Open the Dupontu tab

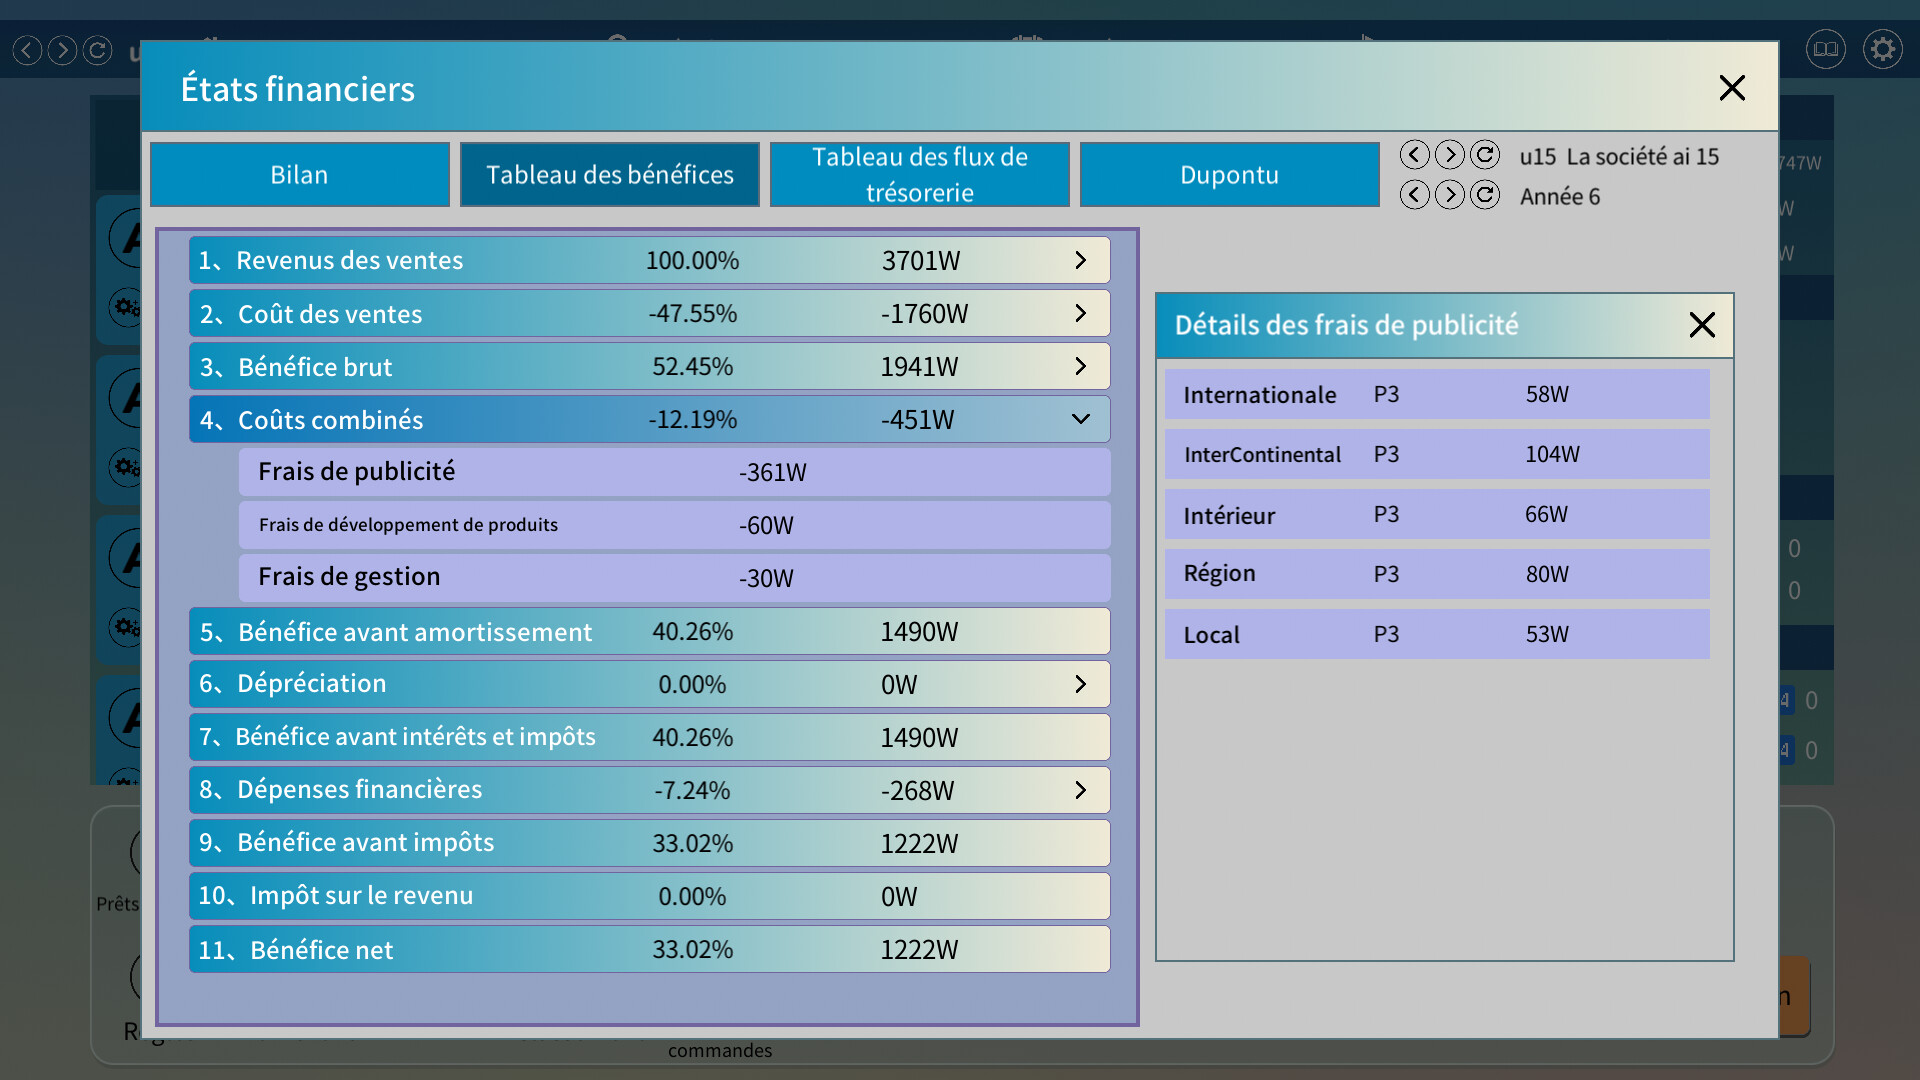click(1229, 175)
